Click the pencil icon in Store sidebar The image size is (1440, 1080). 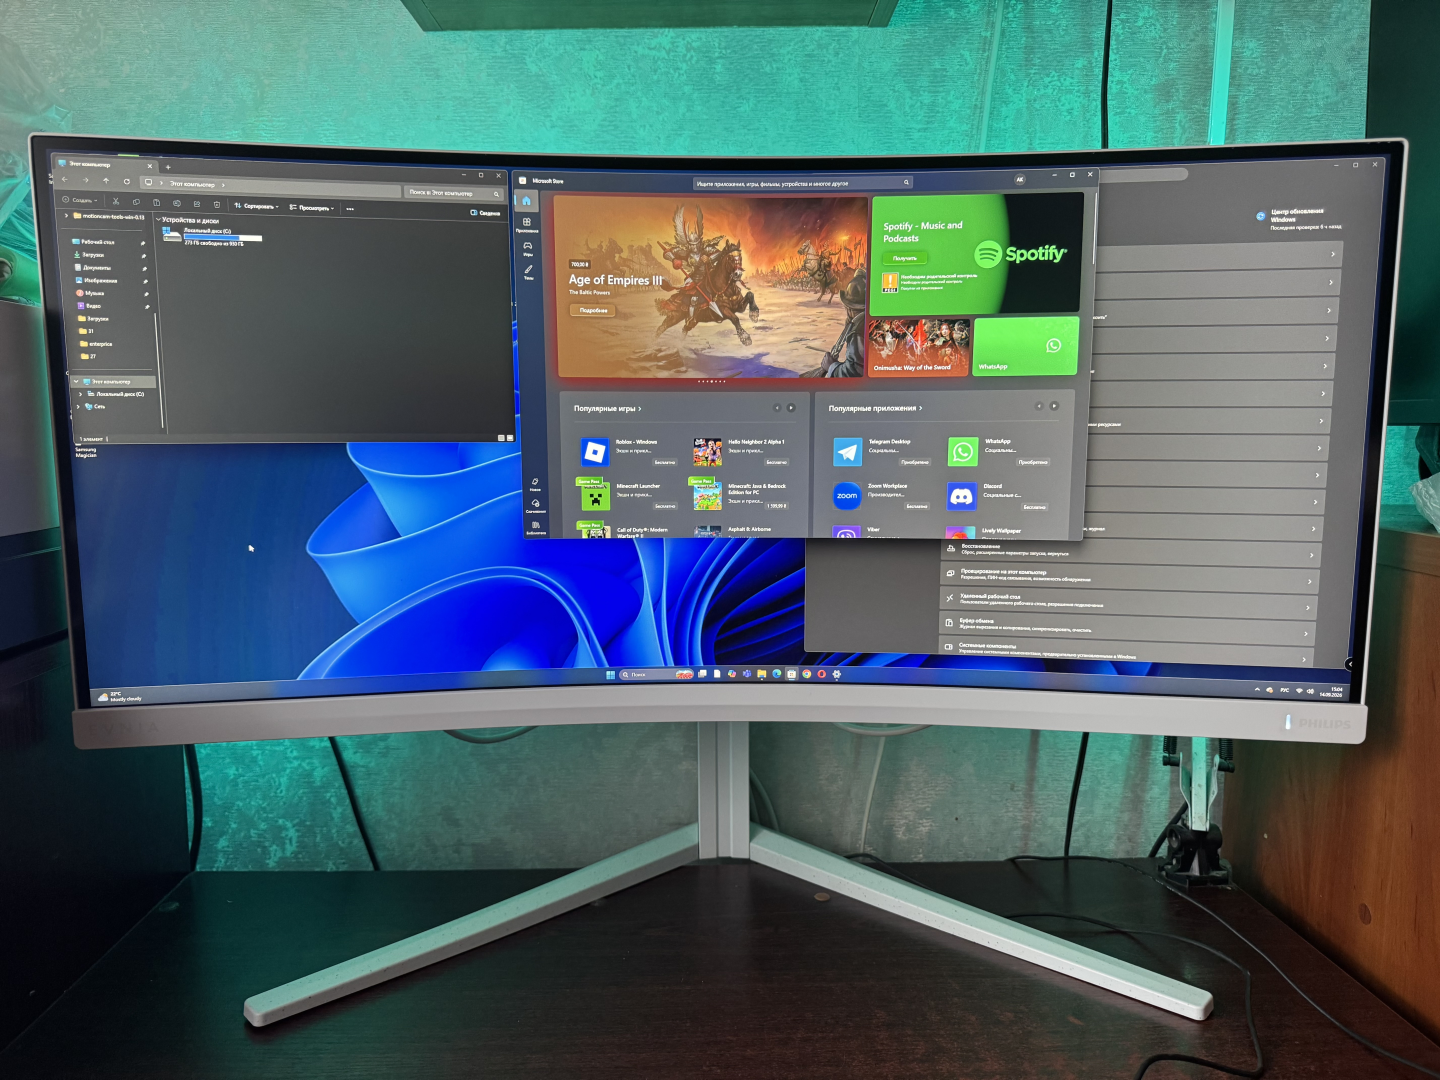click(528, 271)
